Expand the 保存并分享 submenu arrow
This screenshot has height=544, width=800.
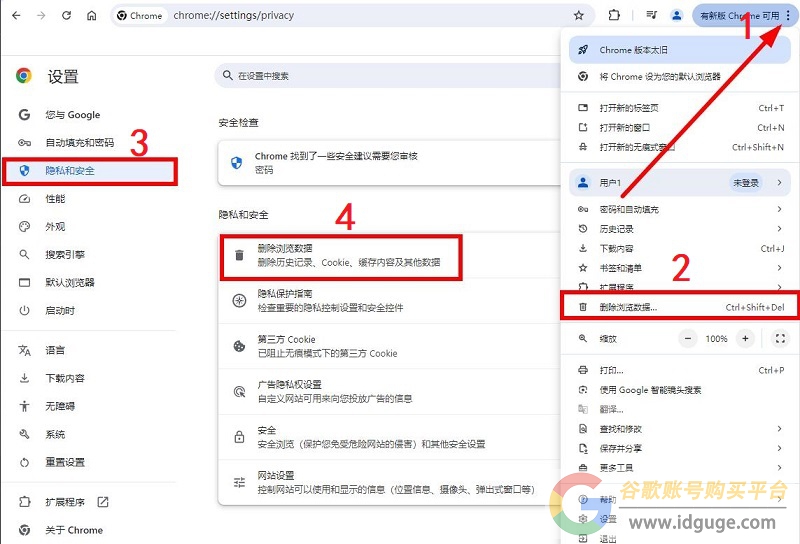(779, 448)
